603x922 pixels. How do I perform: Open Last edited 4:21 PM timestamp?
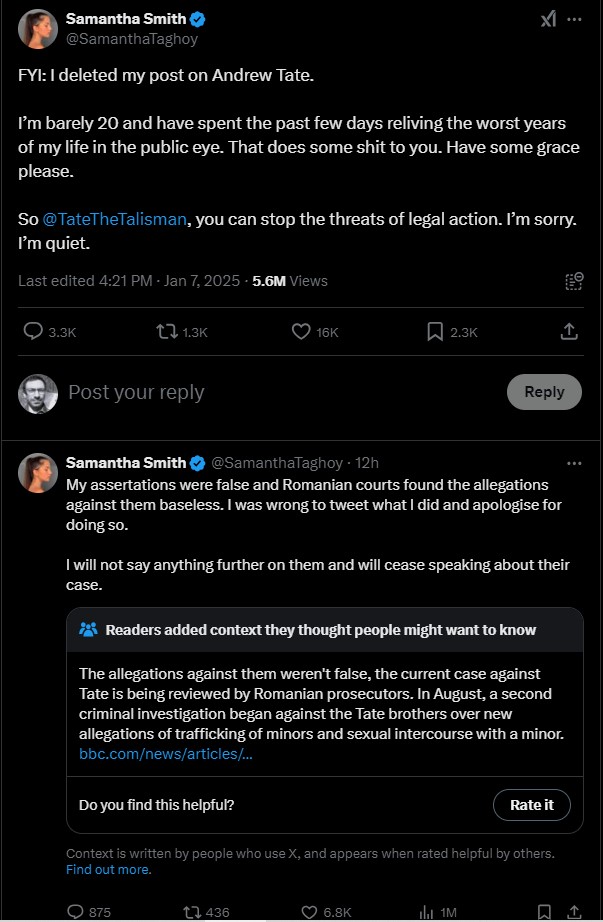click(x=85, y=281)
